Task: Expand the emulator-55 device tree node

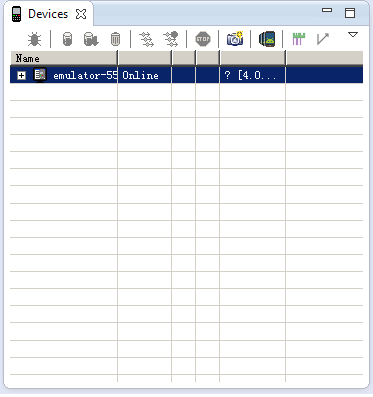Action: coord(21,76)
